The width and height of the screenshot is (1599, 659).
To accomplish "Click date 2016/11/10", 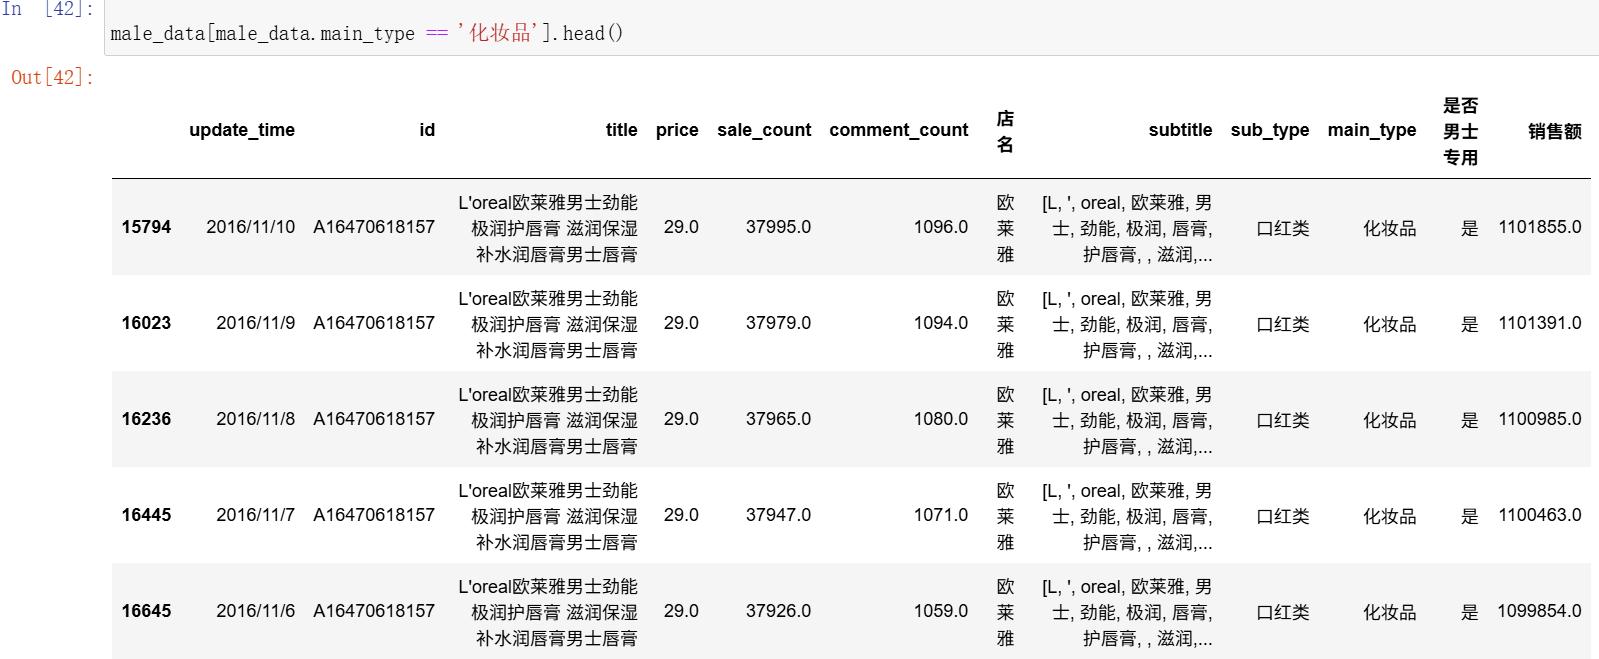I will click(x=251, y=227).
